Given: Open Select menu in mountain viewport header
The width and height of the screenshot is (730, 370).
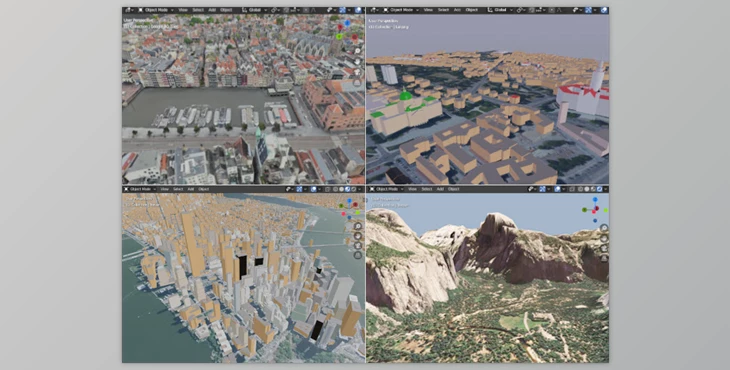Looking at the screenshot, I should coord(426,189).
